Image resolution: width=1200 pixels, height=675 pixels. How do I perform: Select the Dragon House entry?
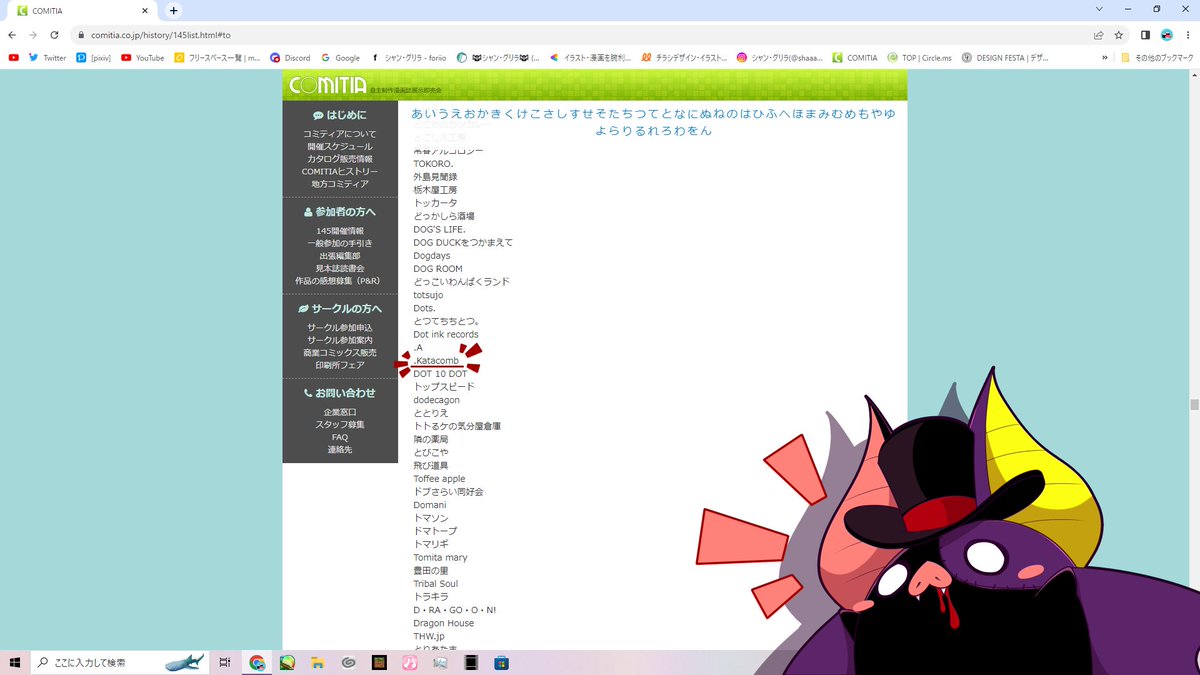pyautogui.click(x=444, y=623)
